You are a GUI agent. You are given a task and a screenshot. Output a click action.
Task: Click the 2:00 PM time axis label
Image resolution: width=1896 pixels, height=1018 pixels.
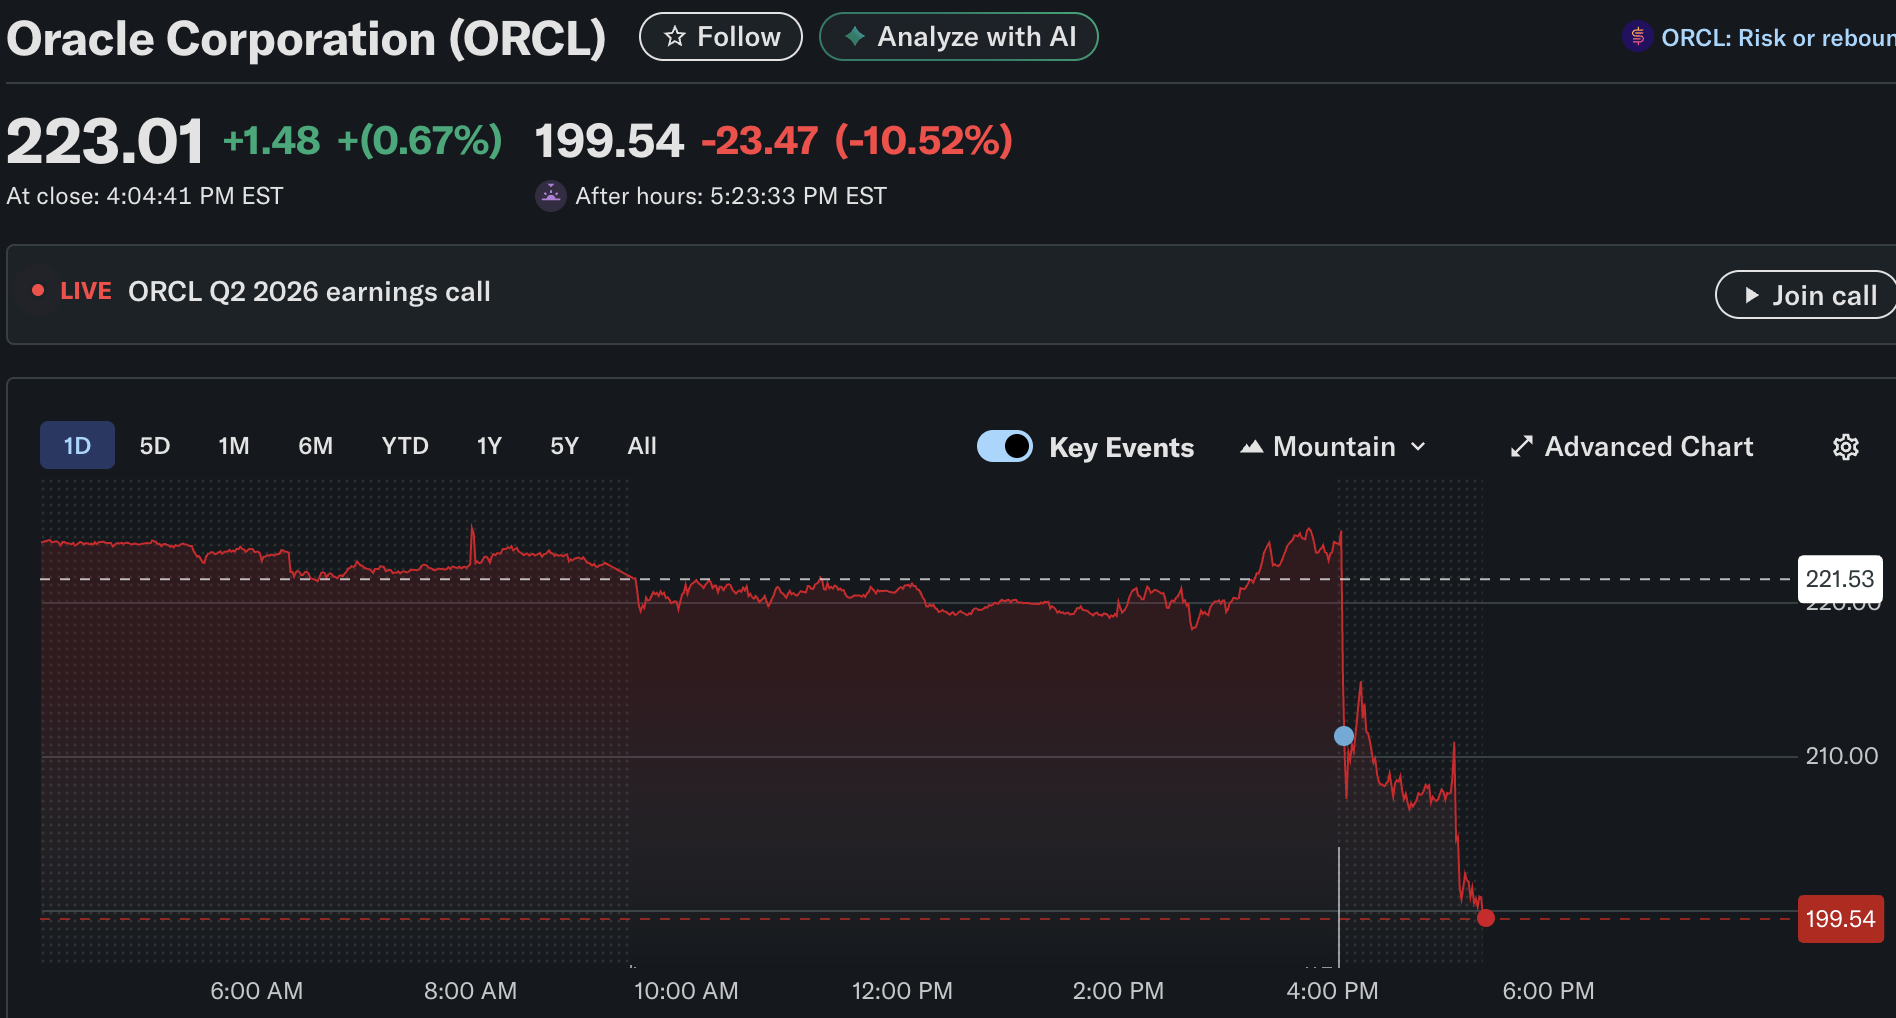(x=1118, y=991)
